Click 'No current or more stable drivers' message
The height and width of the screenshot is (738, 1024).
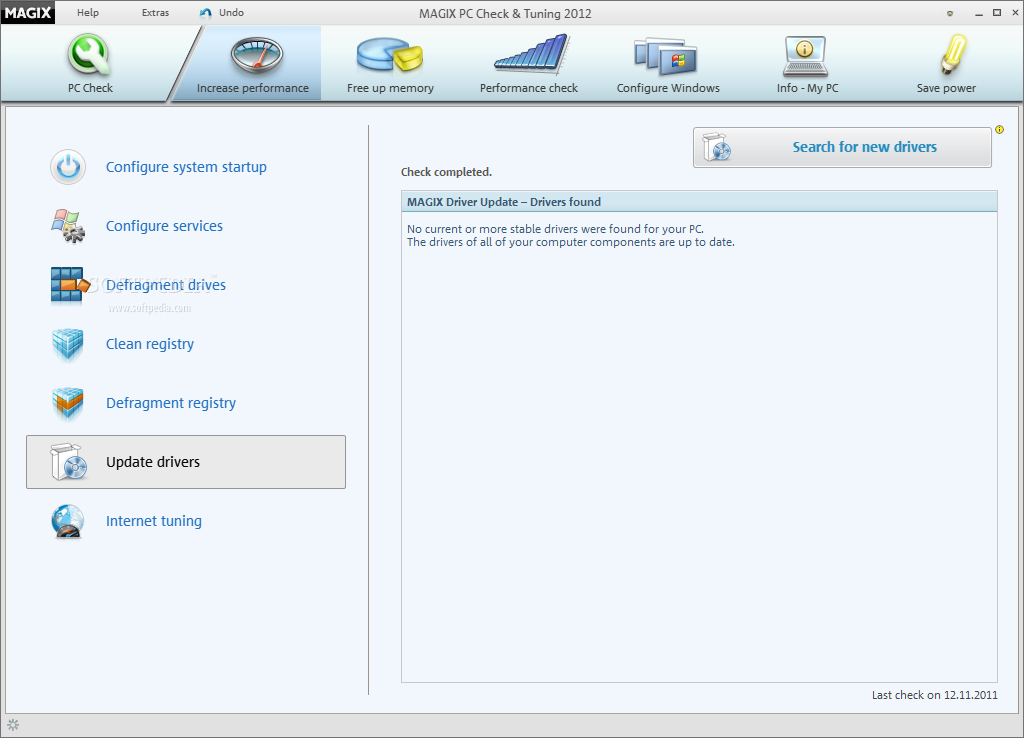pos(555,229)
